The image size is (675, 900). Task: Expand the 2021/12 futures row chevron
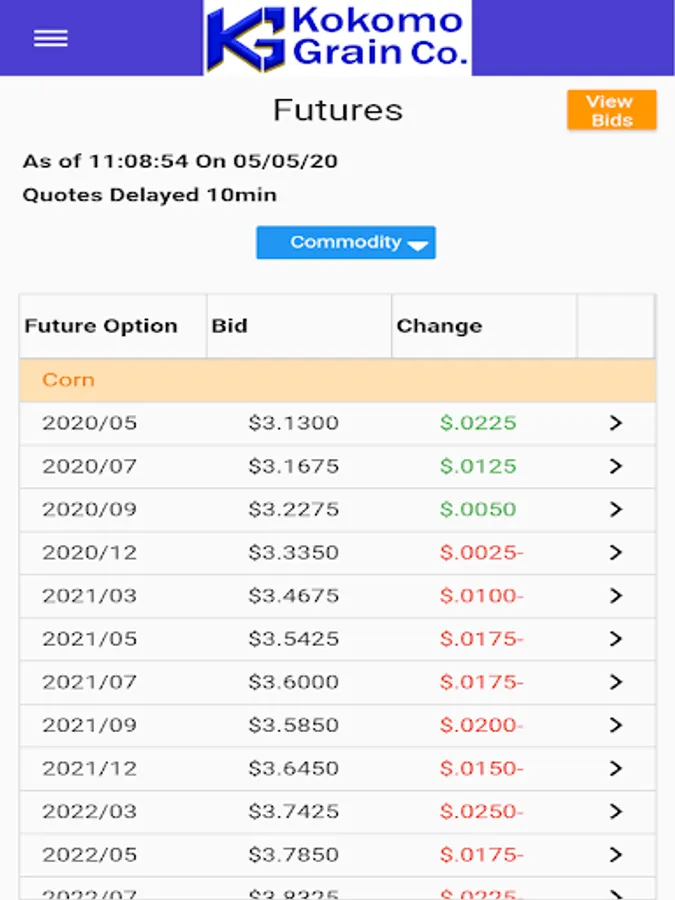[616, 768]
